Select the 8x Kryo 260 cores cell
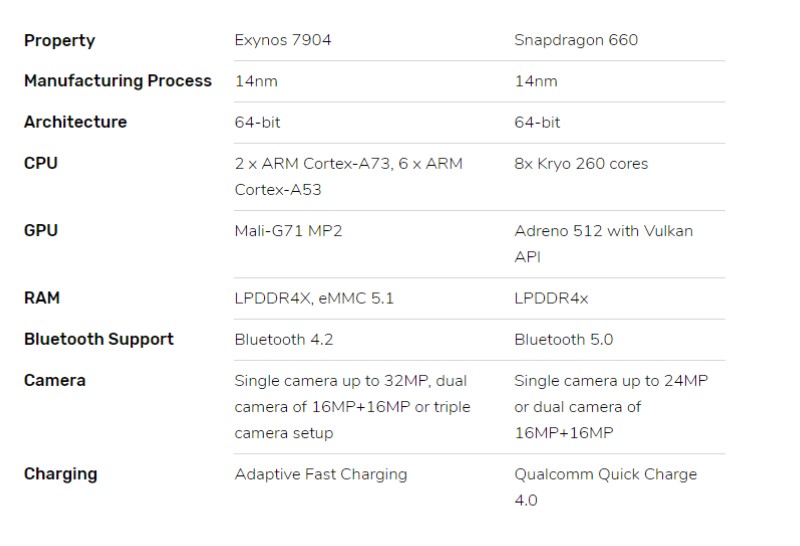800x546 pixels. tap(581, 163)
